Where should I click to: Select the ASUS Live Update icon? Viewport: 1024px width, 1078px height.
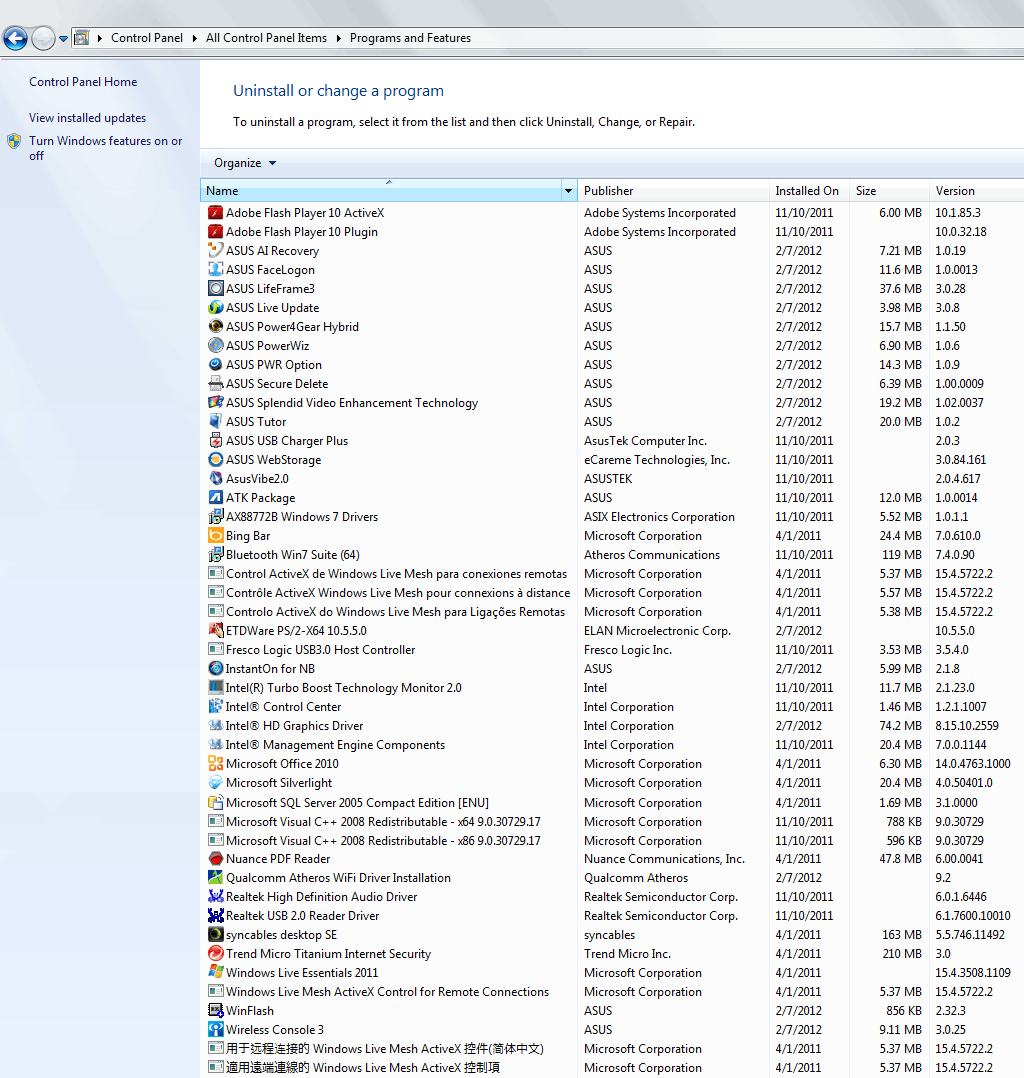click(x=216, y=307)
